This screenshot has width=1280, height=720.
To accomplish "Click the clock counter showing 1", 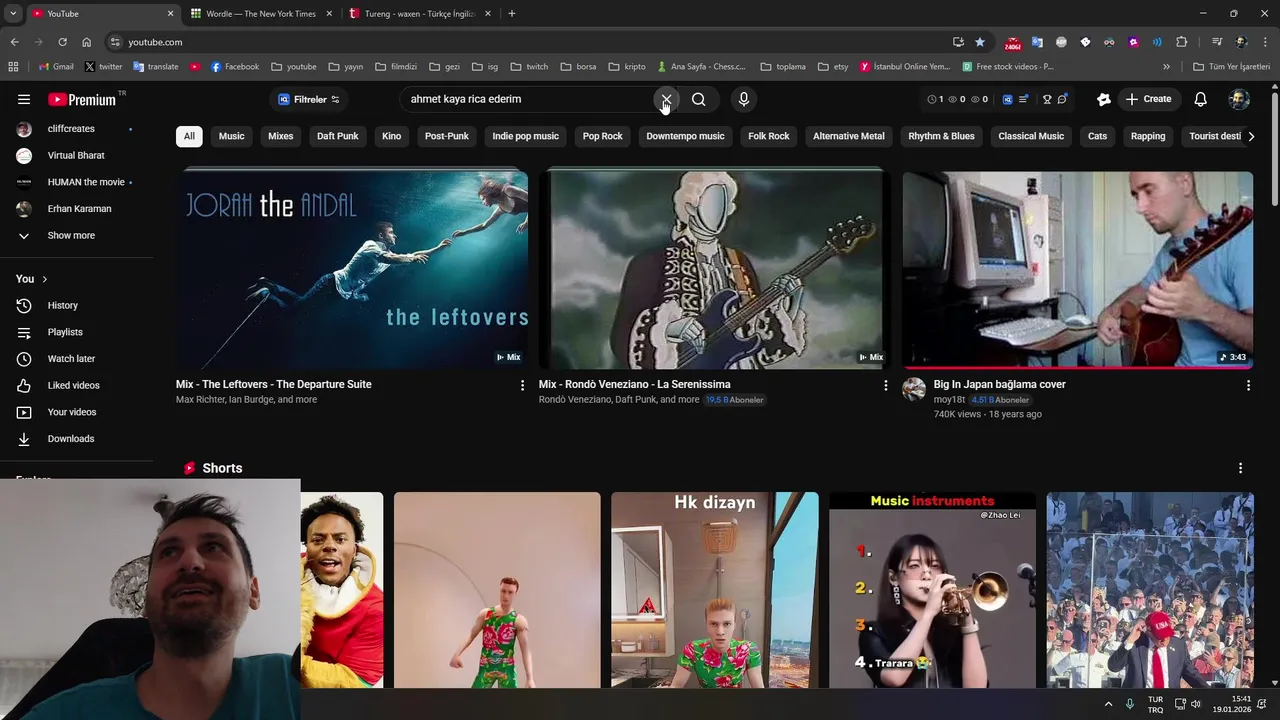I will pyautogui.click(x=935, y=99).
